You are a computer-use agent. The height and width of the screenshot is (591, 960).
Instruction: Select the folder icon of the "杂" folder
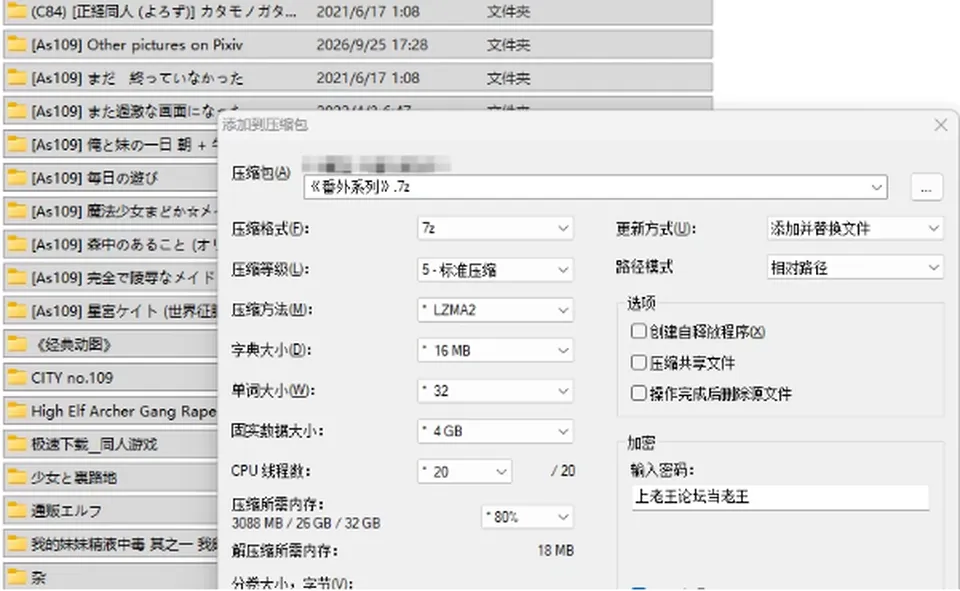click(17, 577)
